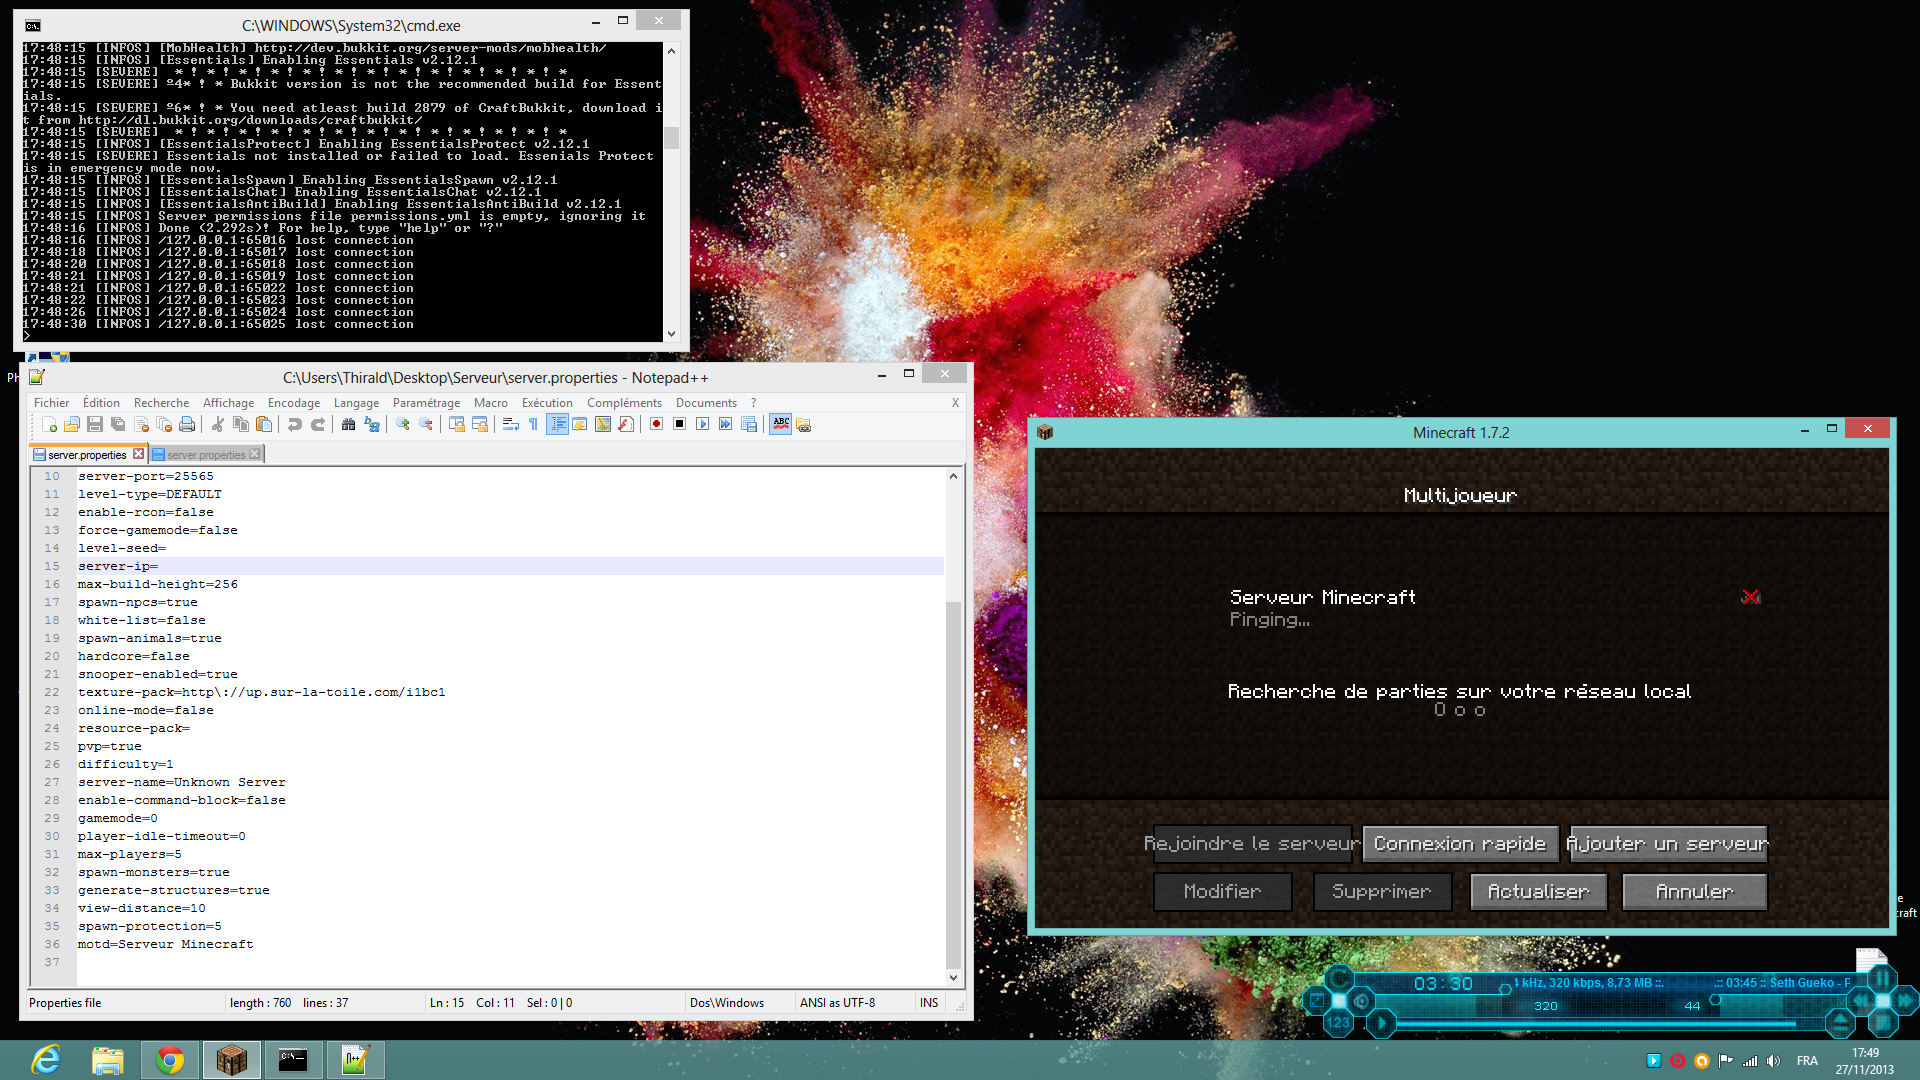Open Internet Explorer from taskbar

click(46, 1060)
